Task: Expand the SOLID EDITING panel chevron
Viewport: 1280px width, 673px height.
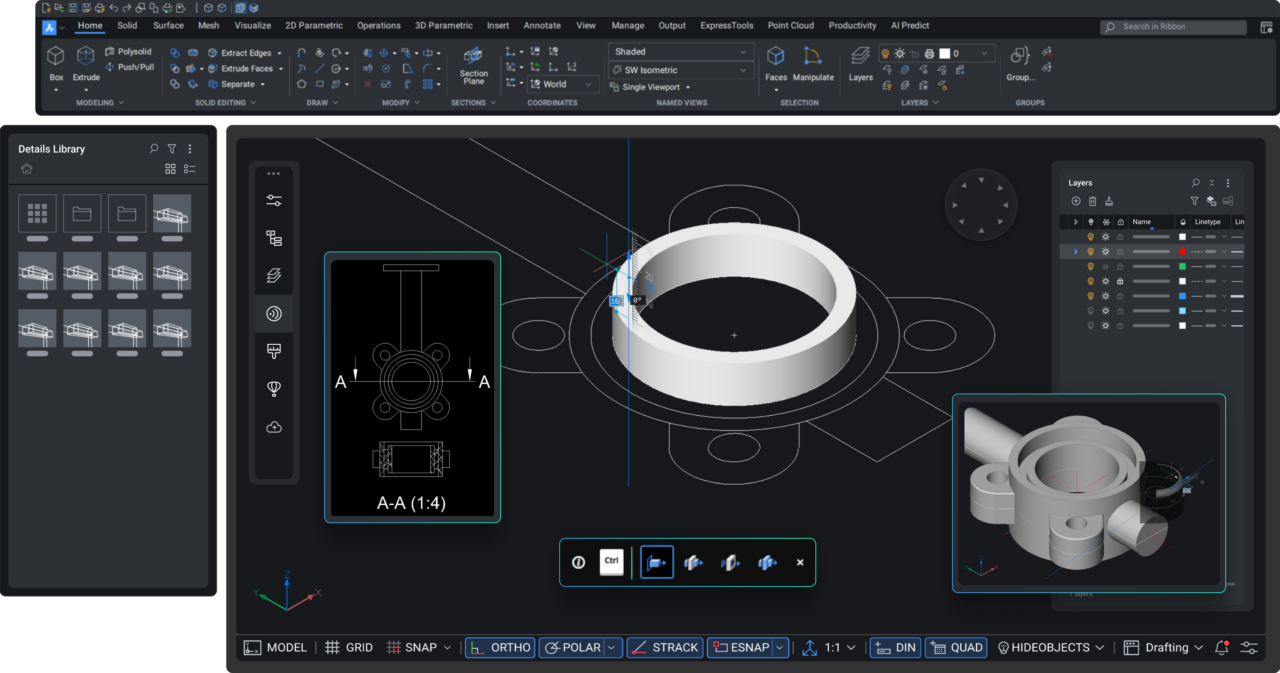Action: pyautogui.click(x=253, y=102)
